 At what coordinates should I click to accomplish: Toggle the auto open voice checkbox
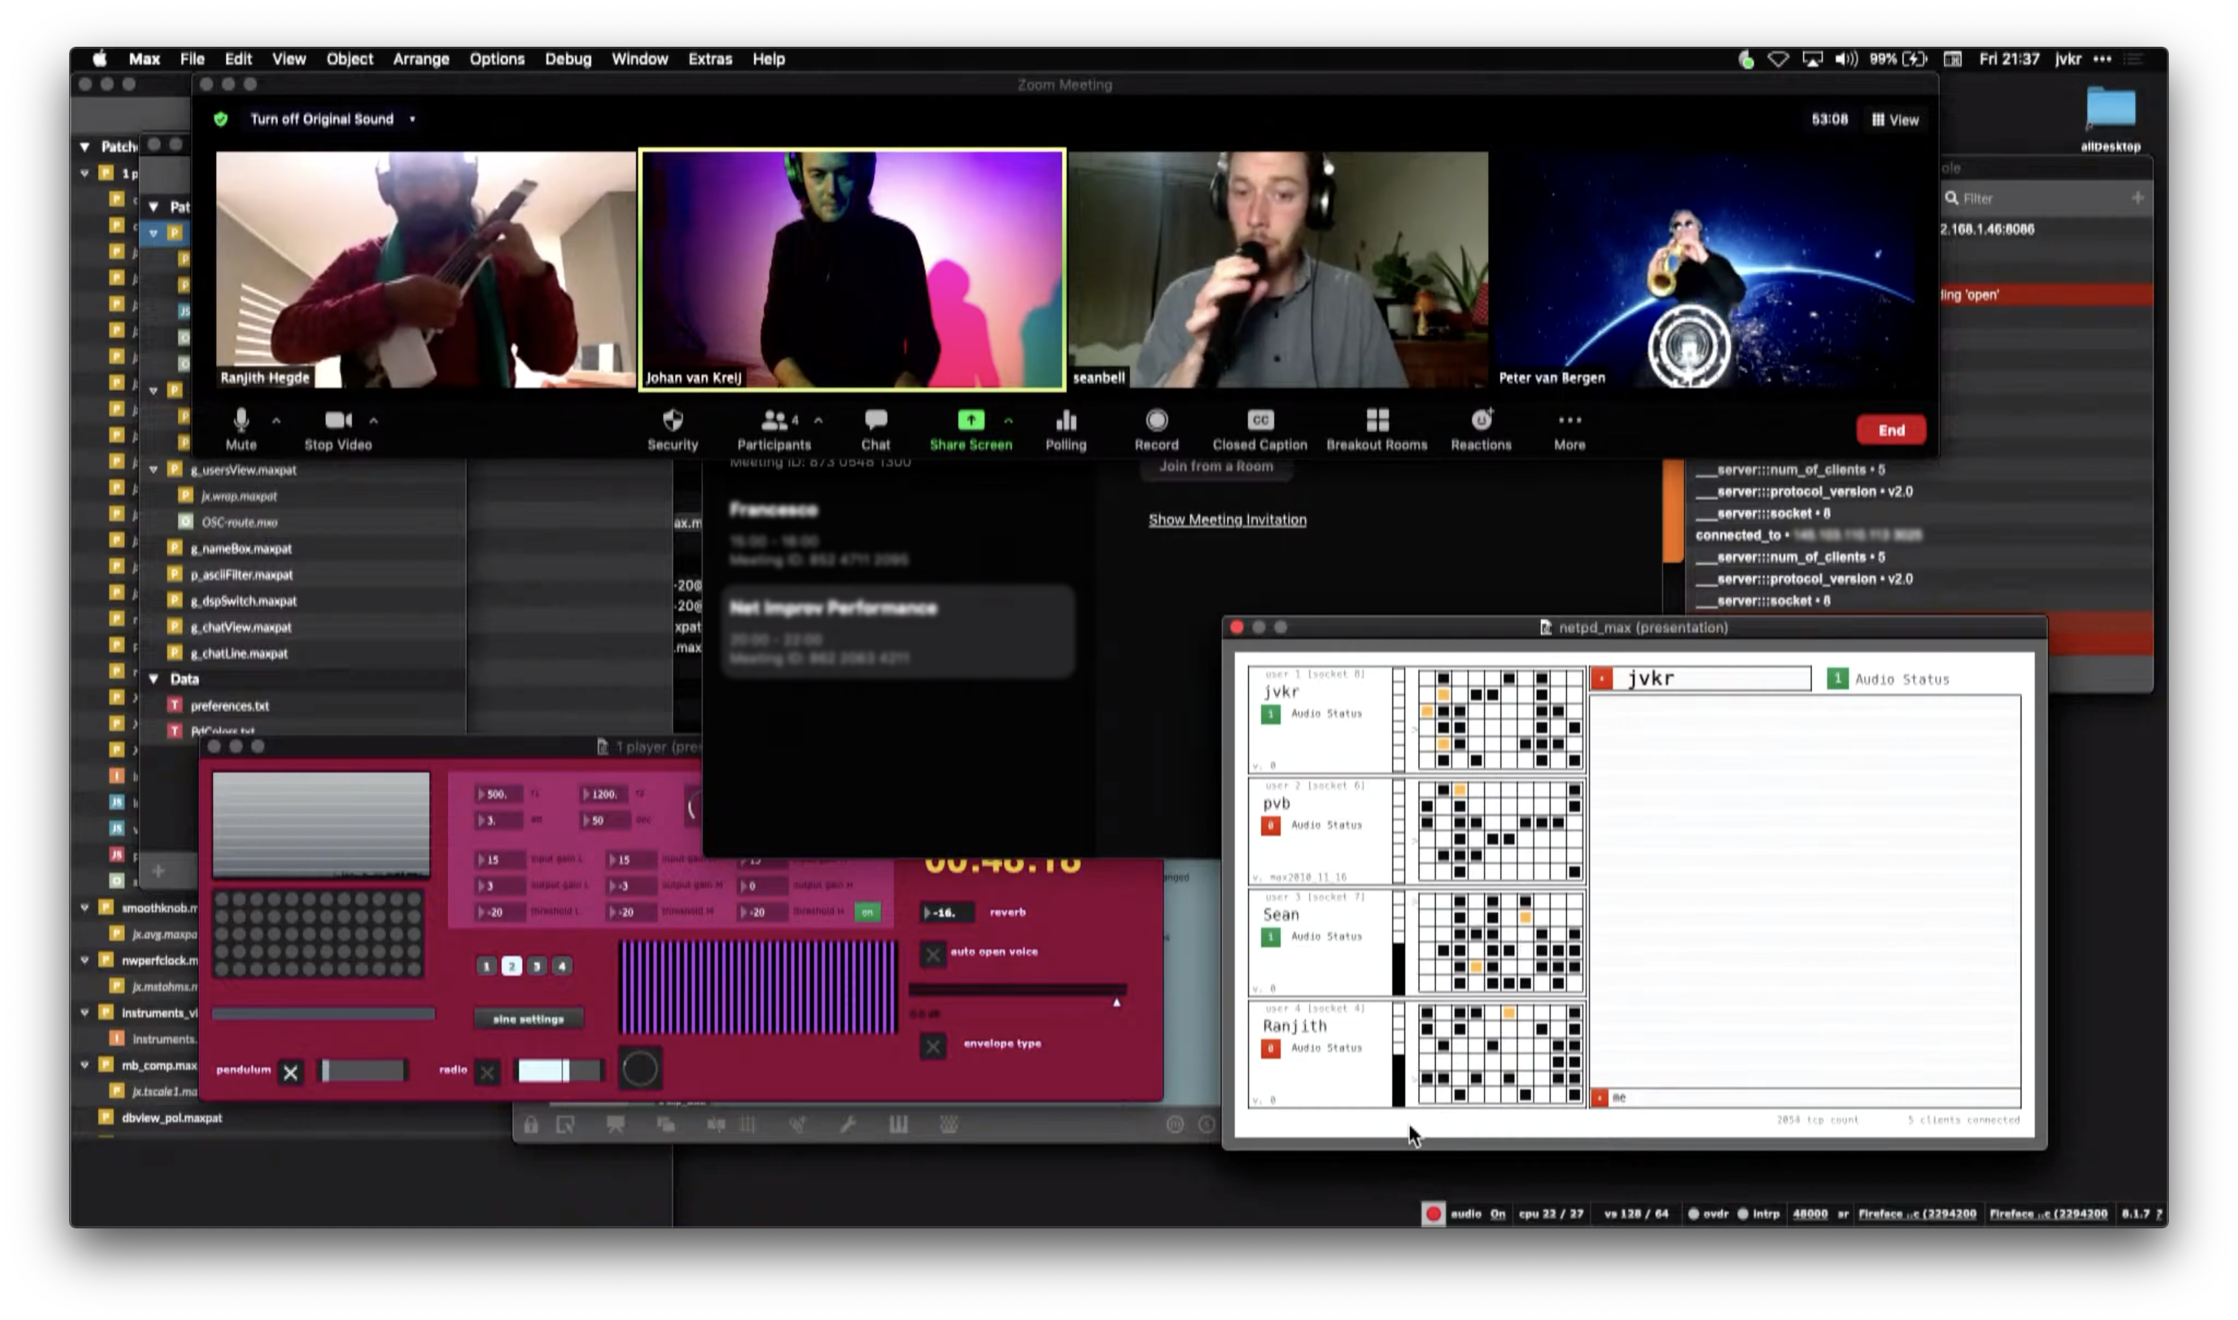pyautogui.click(x=933, y=954)
